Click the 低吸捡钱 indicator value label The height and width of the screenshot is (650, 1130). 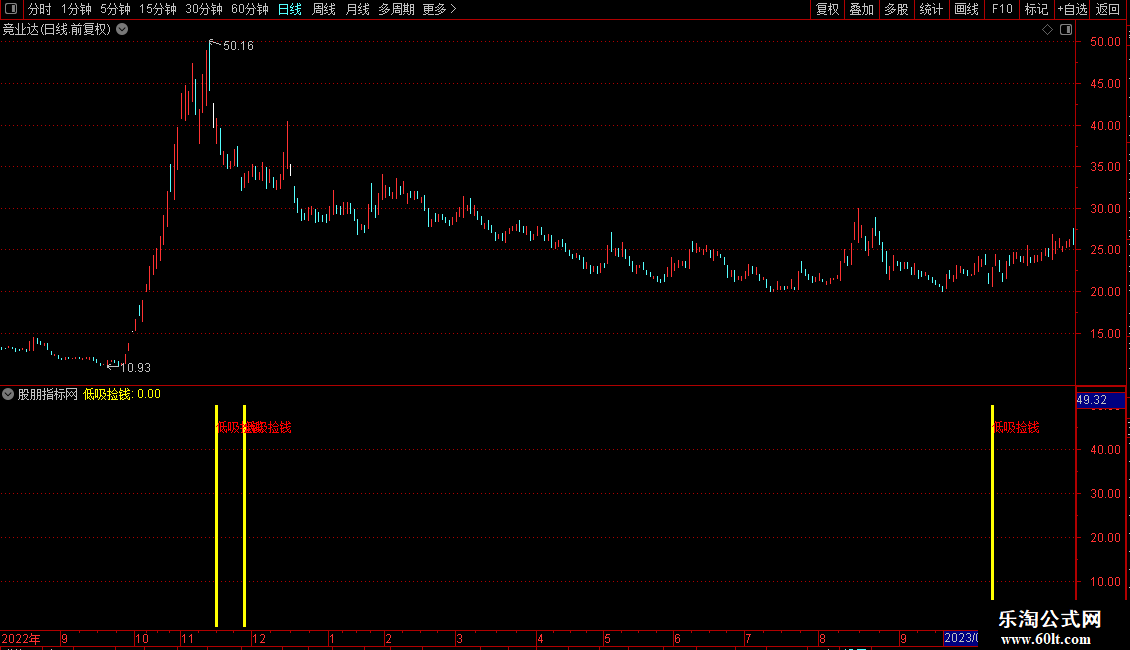[x=122, y=394]
